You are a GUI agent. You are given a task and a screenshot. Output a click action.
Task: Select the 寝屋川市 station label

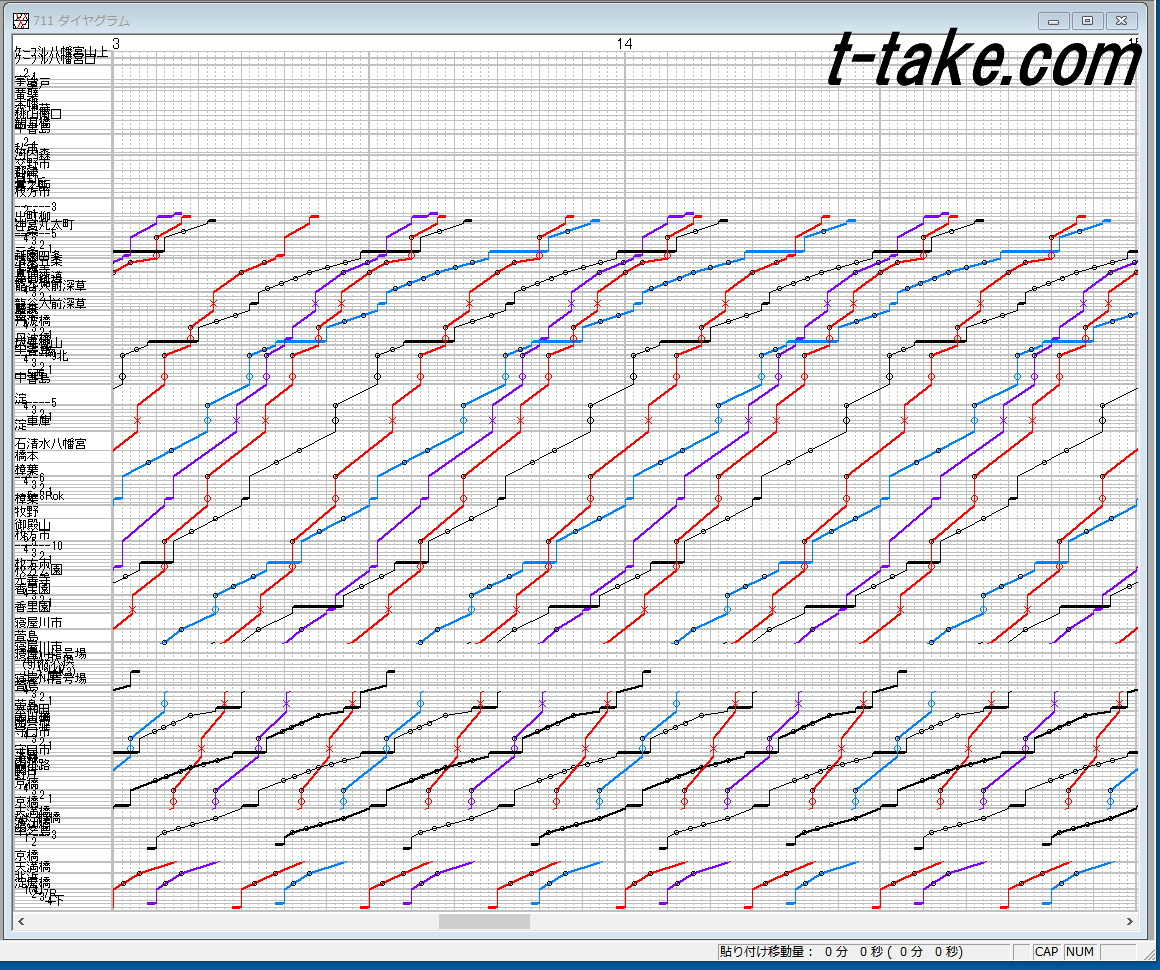coord(38,623)
